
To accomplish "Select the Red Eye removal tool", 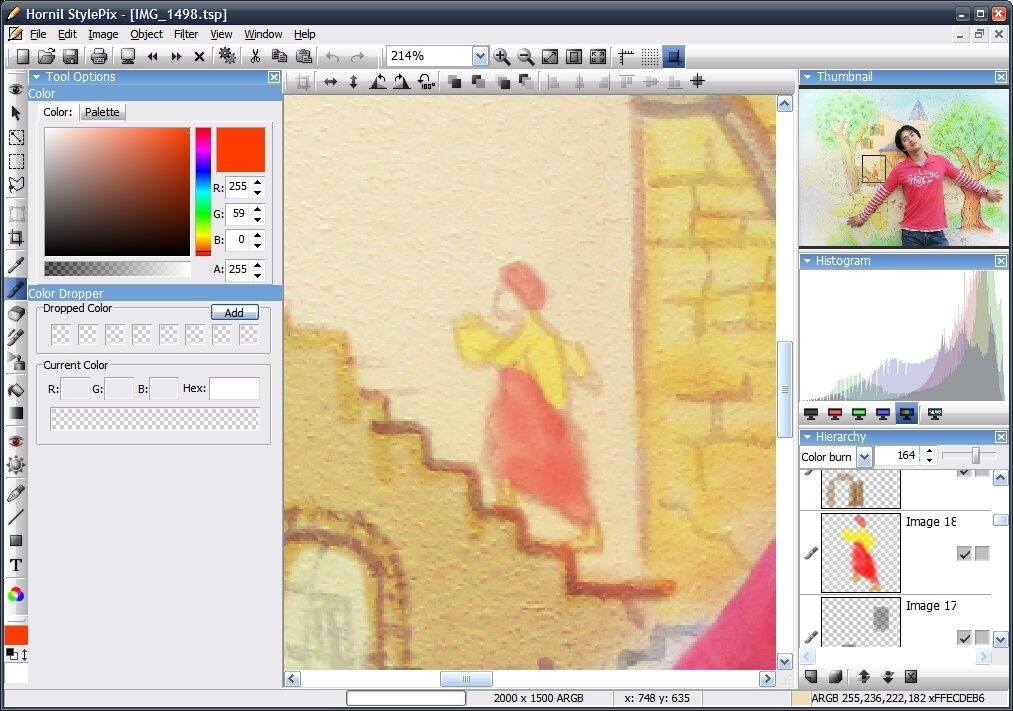I will [x=16, y=440].
